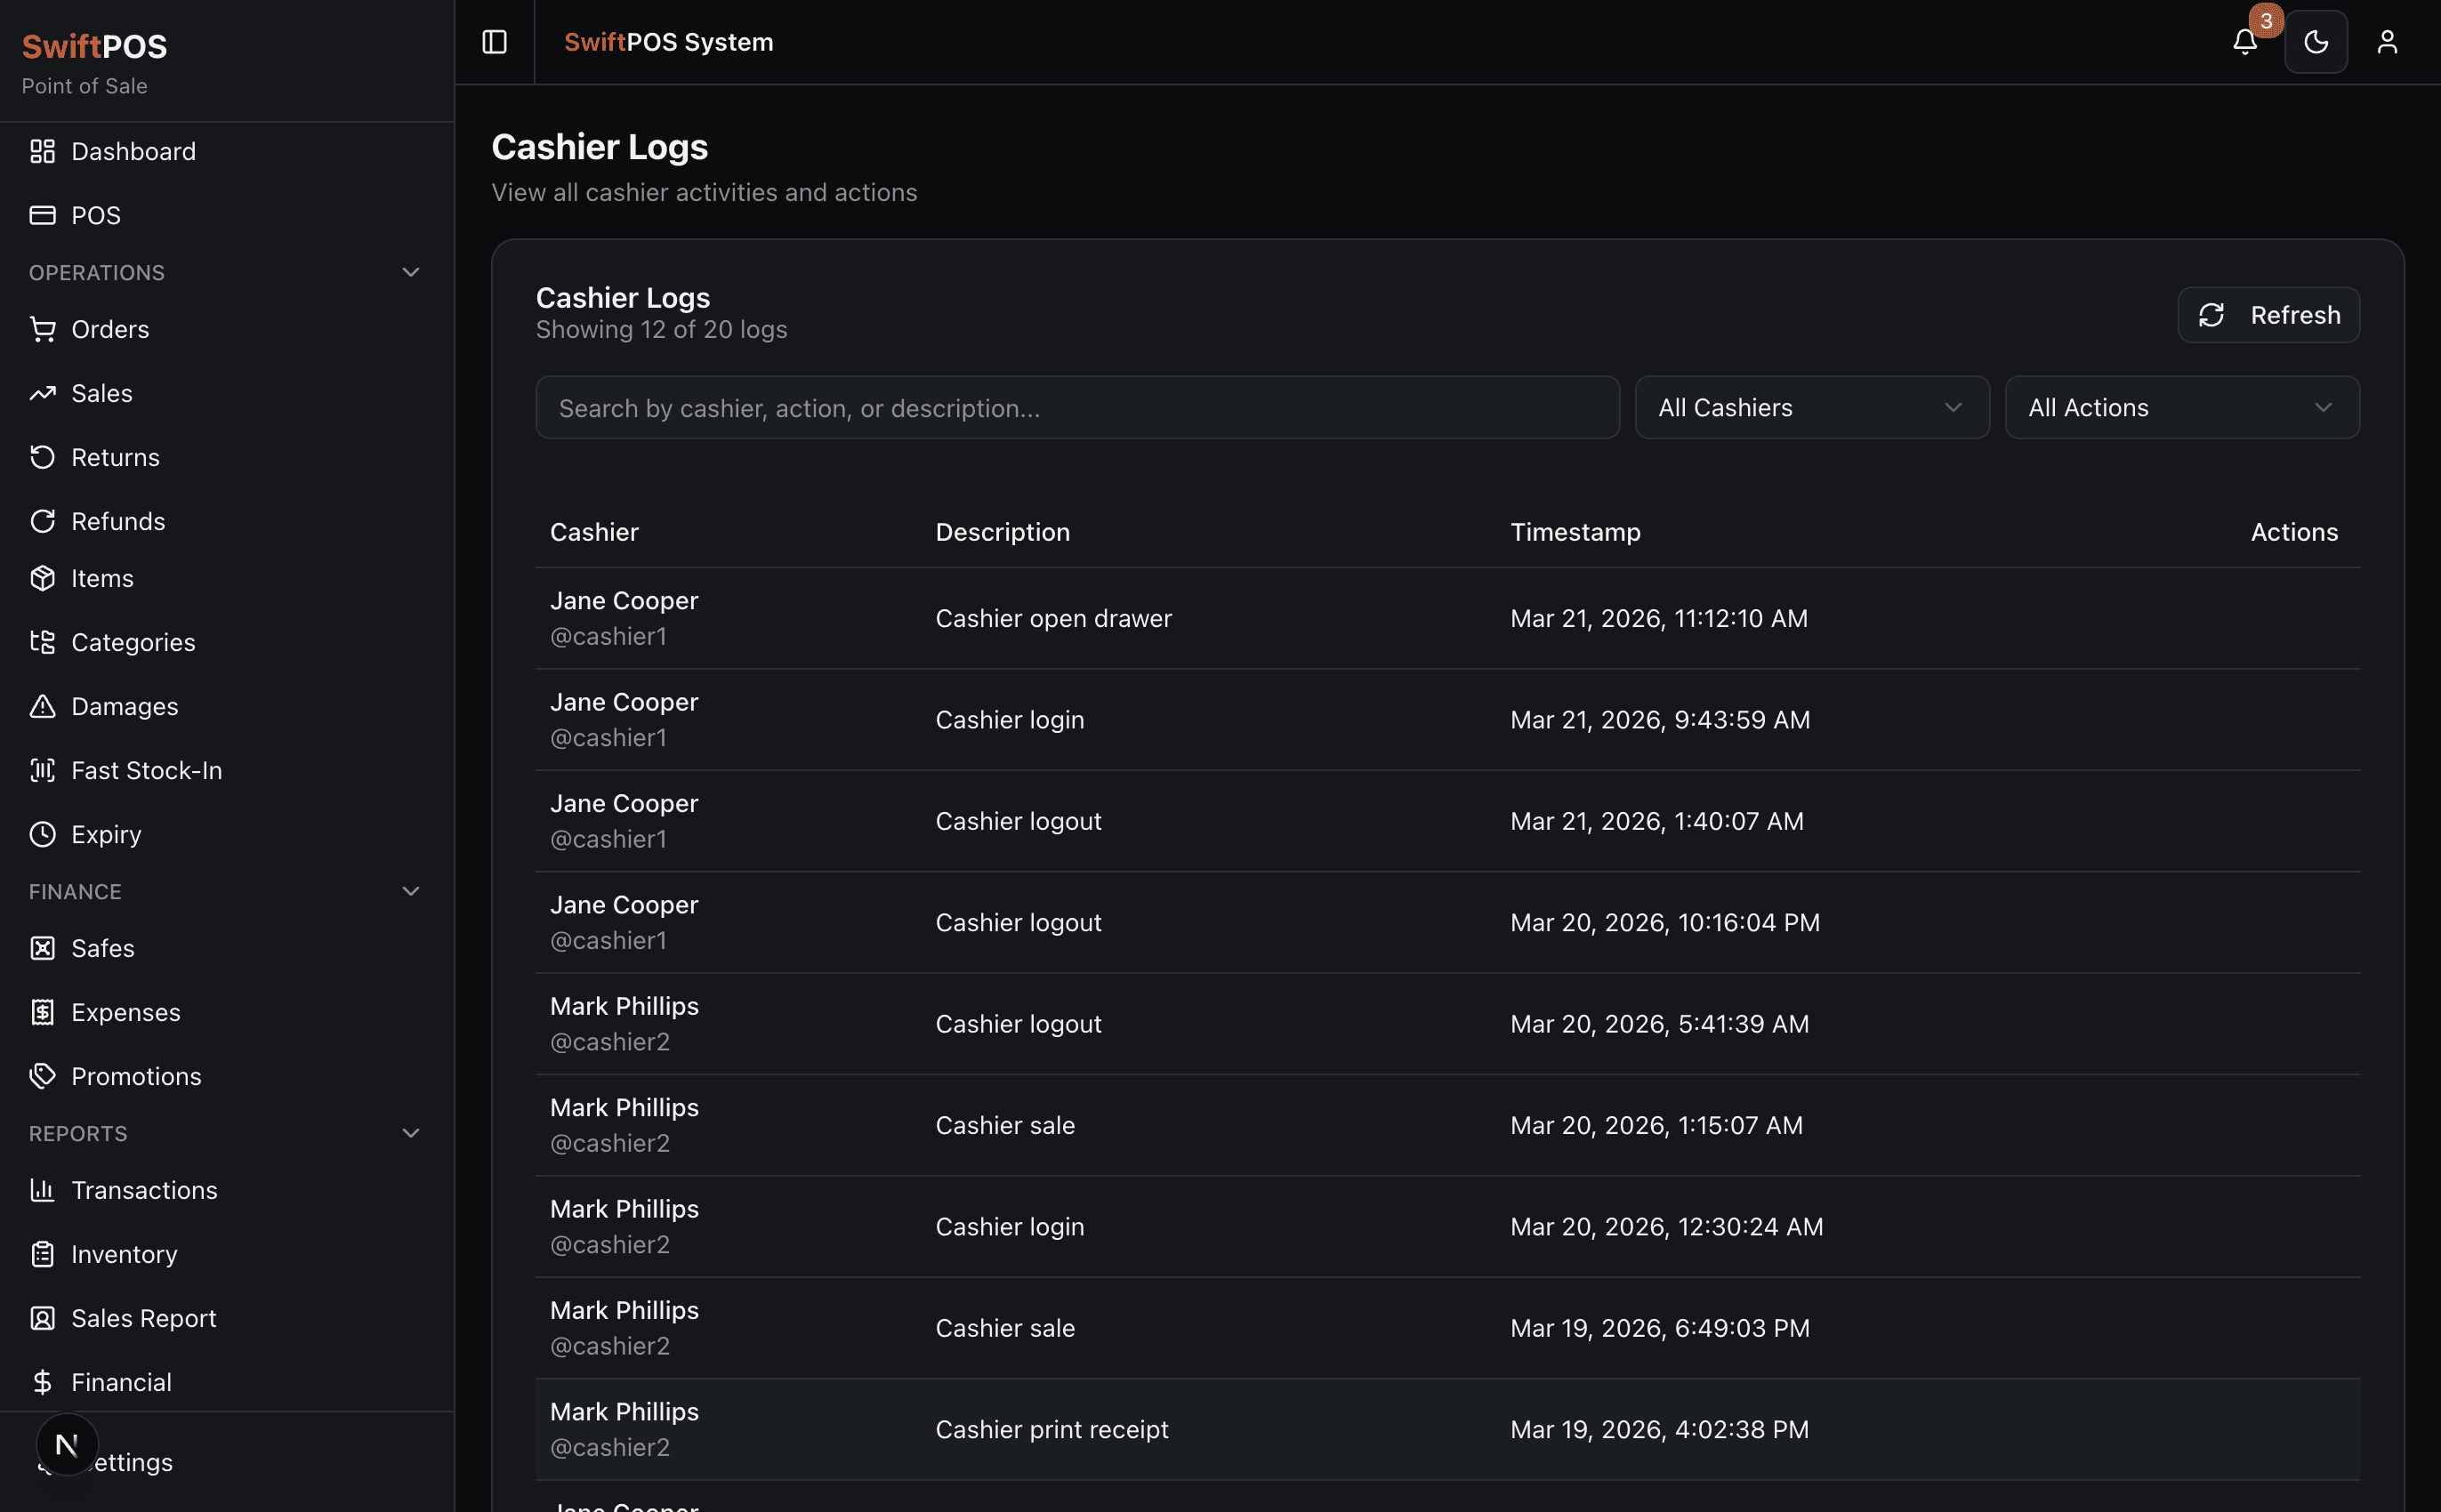Click the Safes vault icon
The width and height of the screenshot is (2441, 1512).
42,948
